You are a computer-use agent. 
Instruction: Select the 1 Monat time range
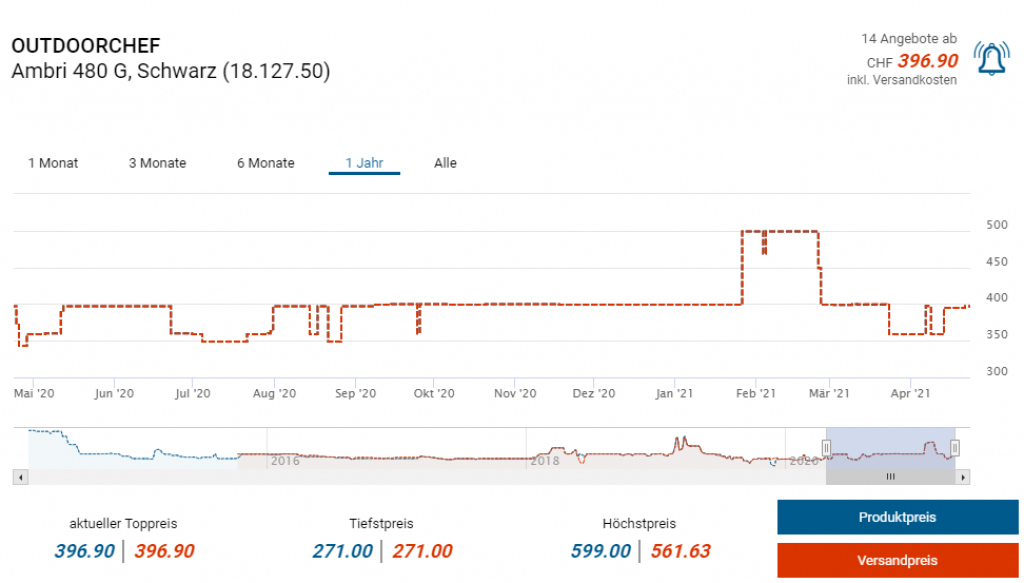[x=53, y=163]
